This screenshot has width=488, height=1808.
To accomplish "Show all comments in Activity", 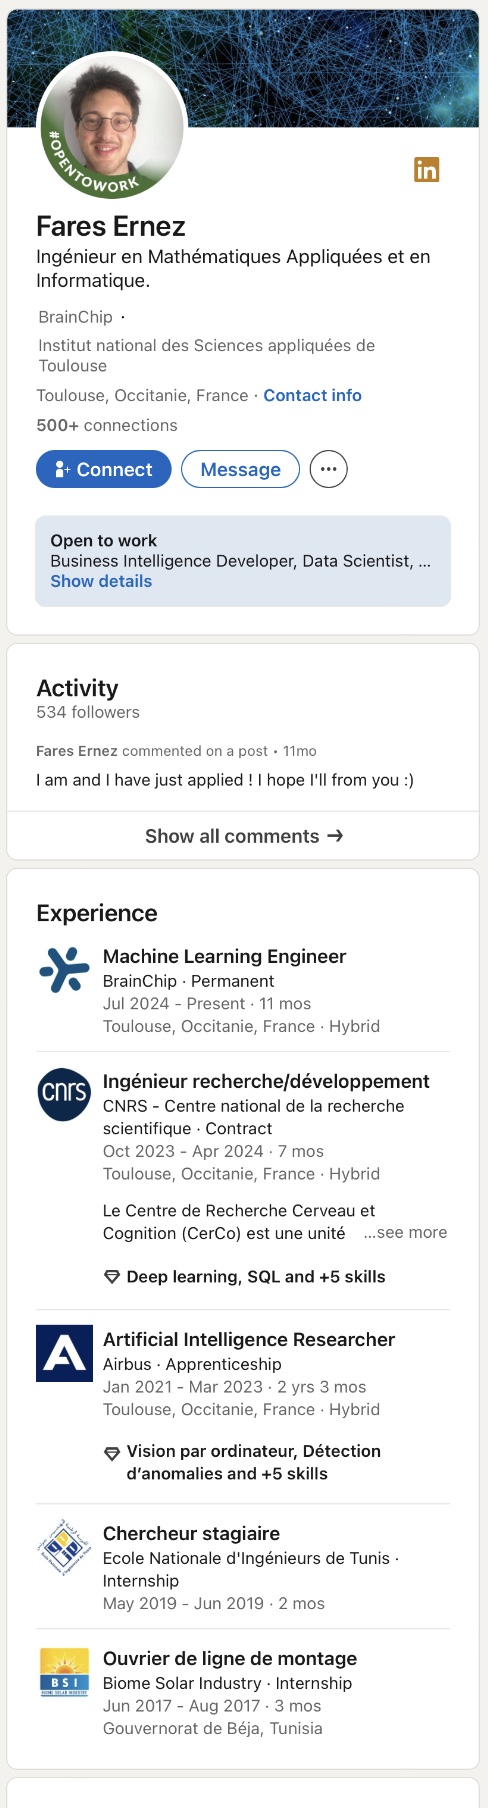I will pyautogui.click(x=243, y=836).
